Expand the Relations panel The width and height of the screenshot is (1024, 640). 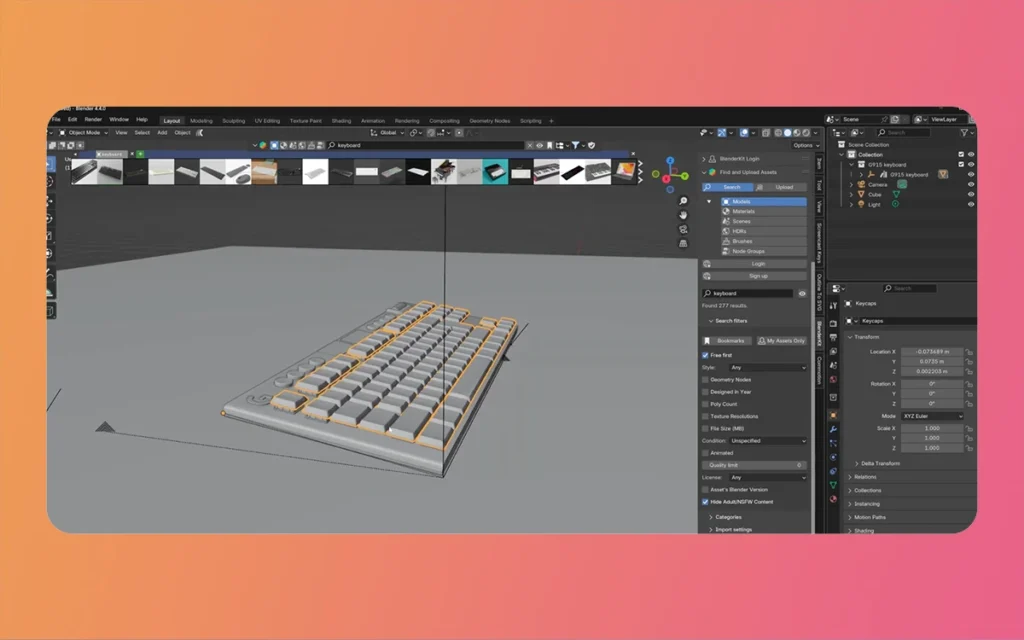(x=865, y=477)
